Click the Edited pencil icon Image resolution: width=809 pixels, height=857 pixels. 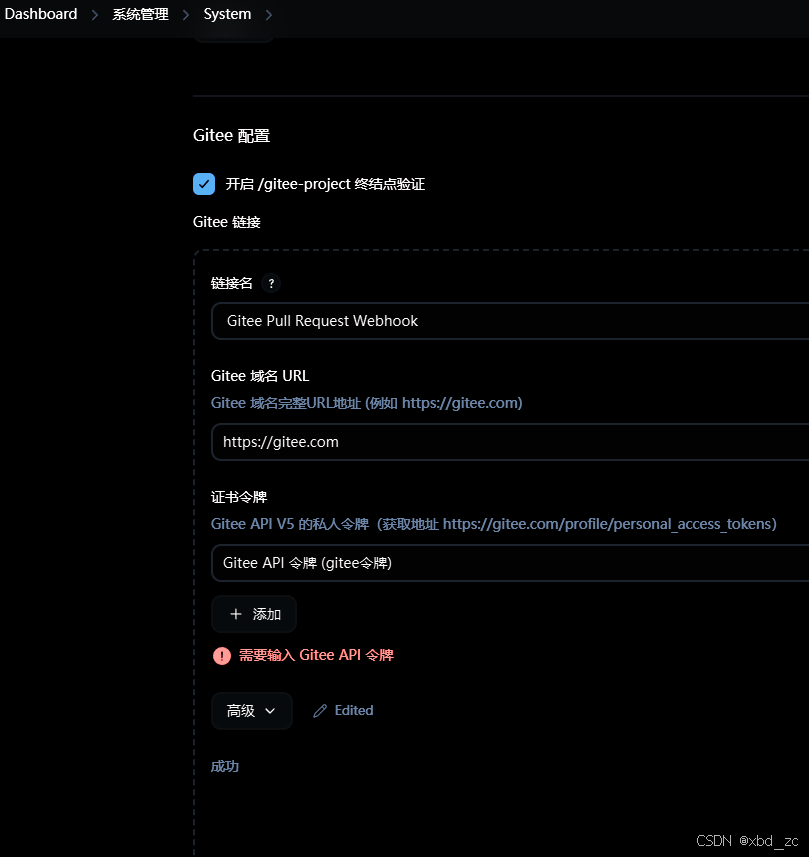tap(320, 711)
